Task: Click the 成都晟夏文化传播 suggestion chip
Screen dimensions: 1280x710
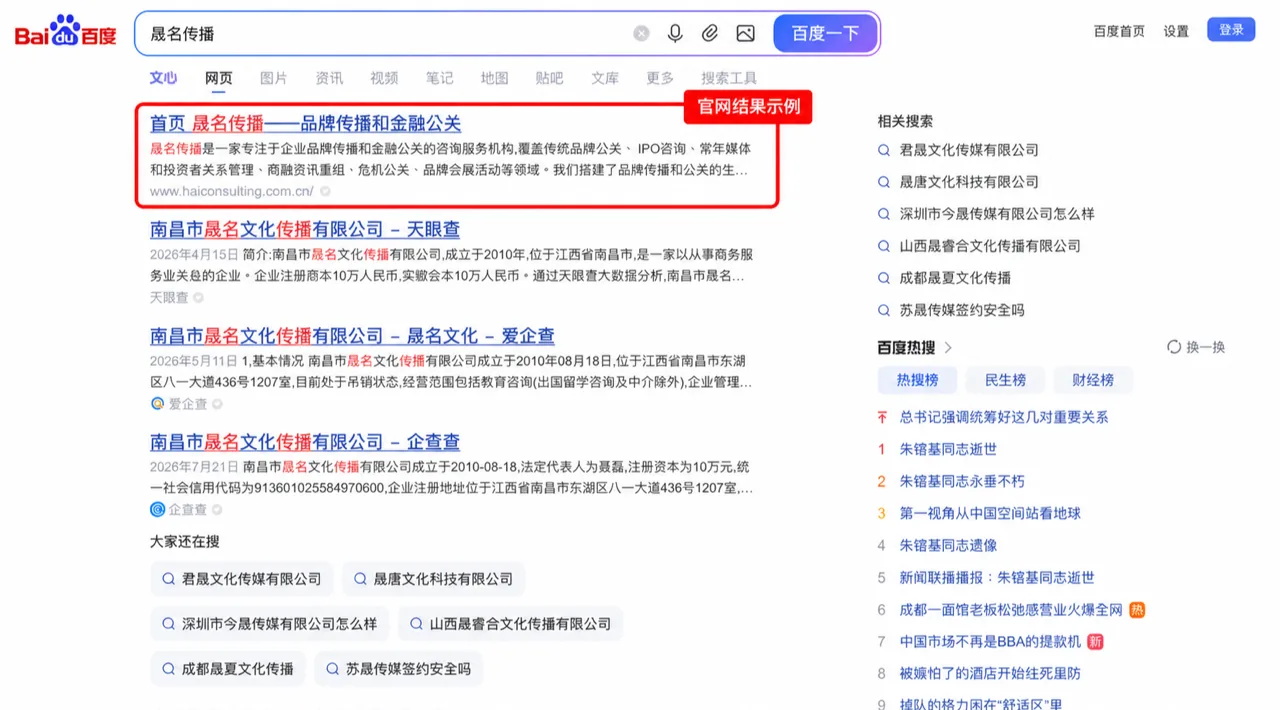Action: pyautogui.click(x=228, y=669)
